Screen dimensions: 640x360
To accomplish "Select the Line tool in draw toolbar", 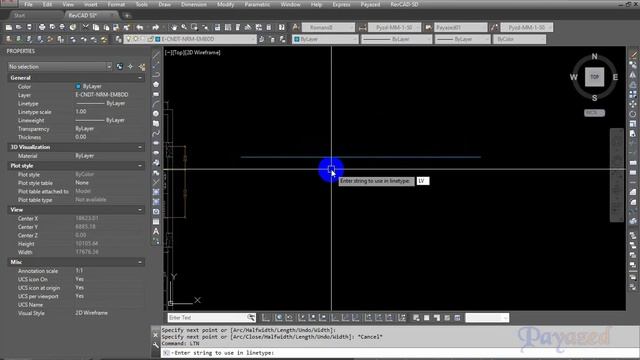I will (x=156, y=55).
